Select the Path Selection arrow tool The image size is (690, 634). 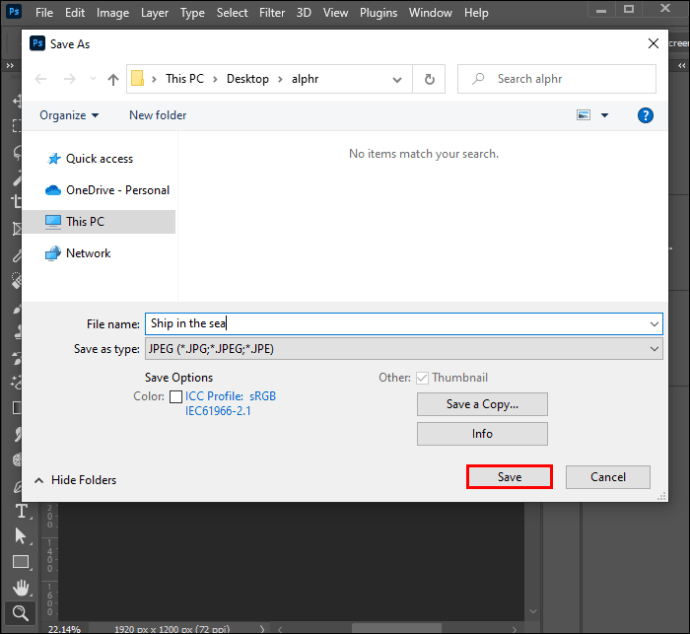click(x=20, y=536)
